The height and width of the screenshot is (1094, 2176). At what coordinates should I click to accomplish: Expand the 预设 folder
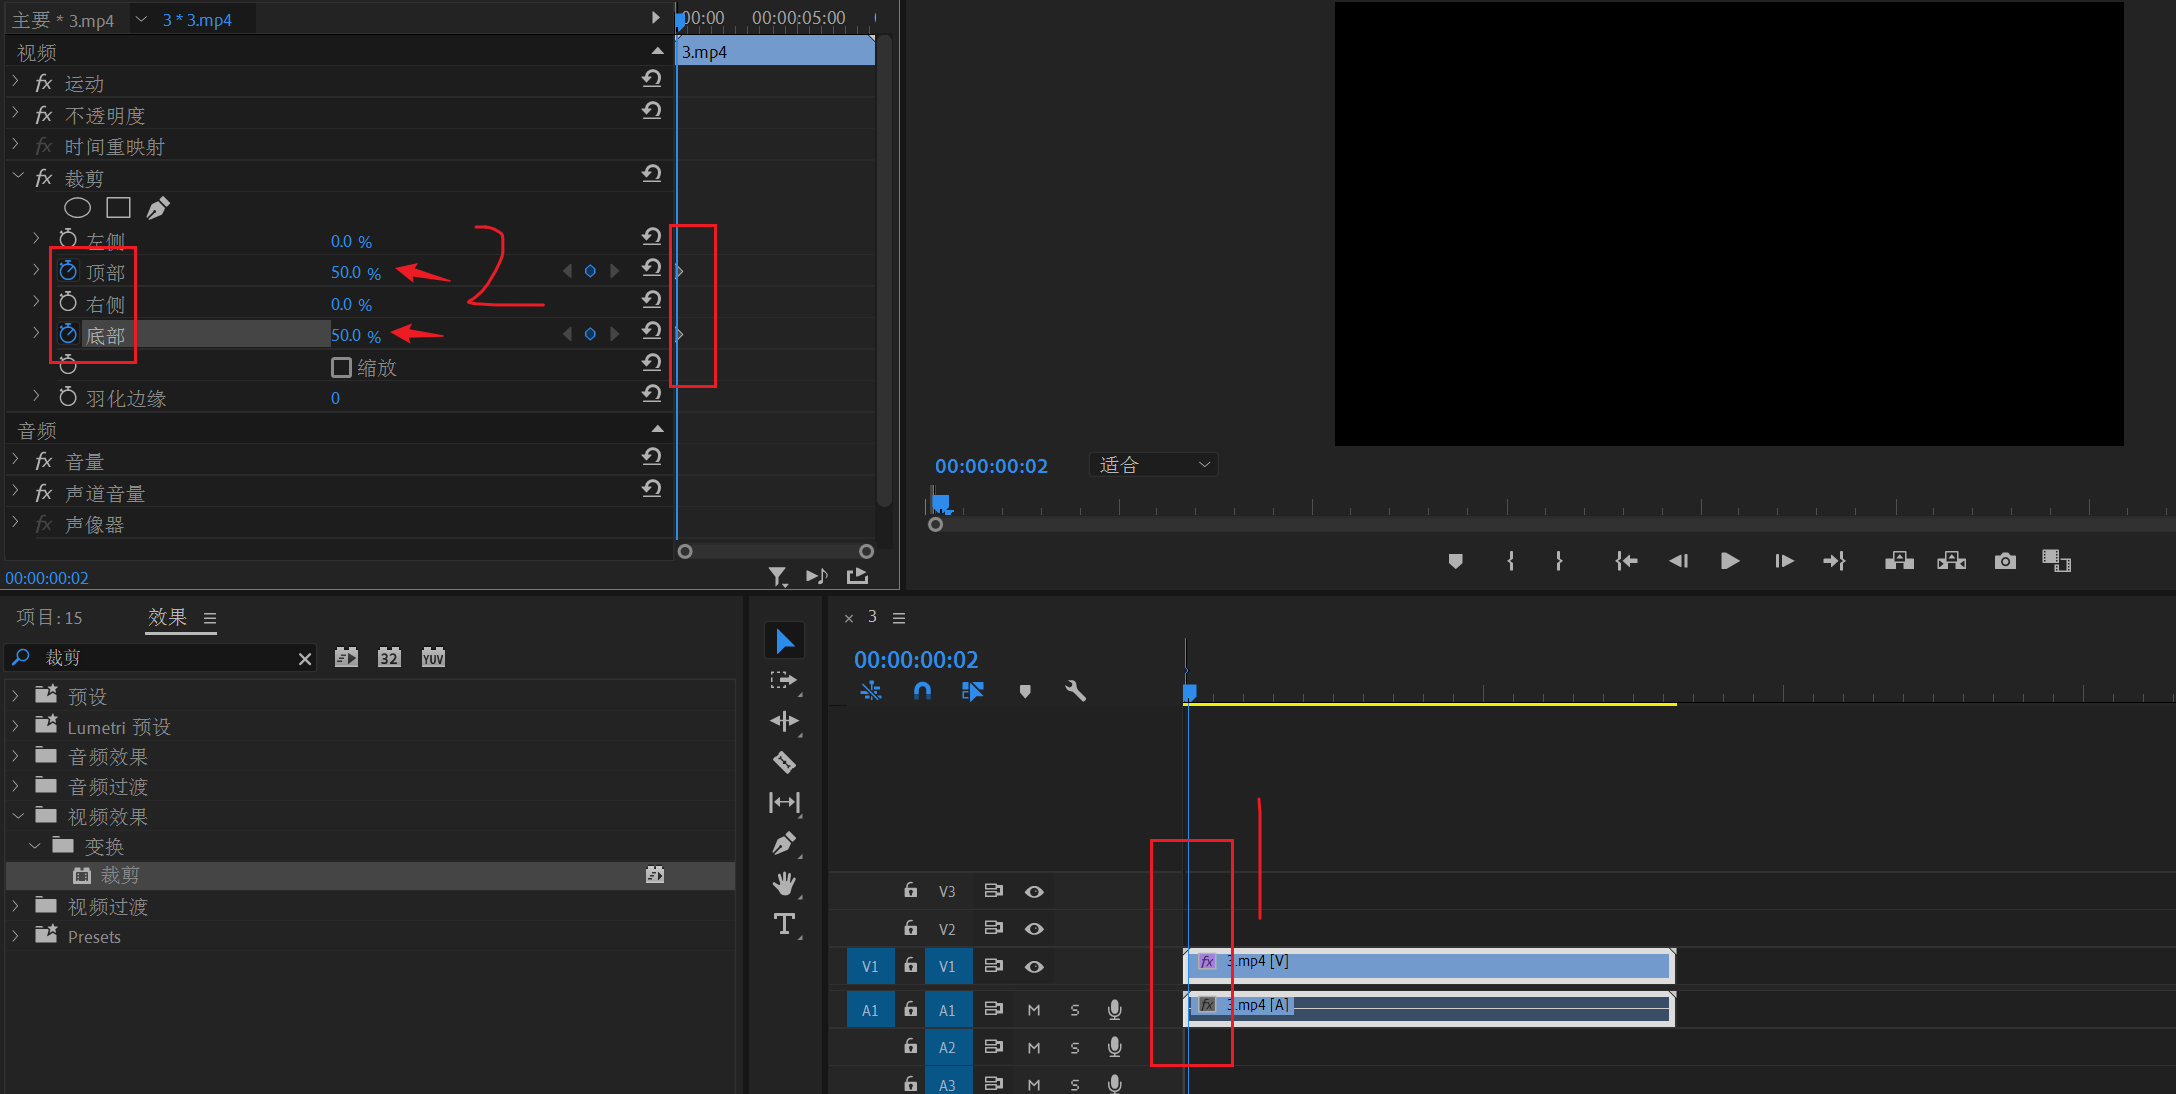(16, 694)
